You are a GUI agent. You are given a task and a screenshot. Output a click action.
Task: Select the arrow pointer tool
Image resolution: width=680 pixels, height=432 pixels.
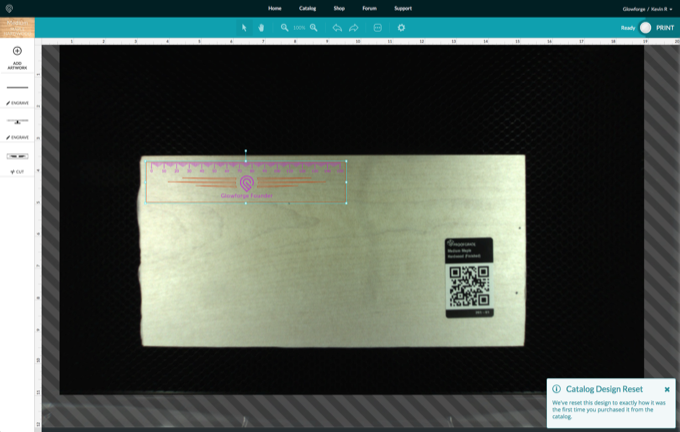coord(244,28)
